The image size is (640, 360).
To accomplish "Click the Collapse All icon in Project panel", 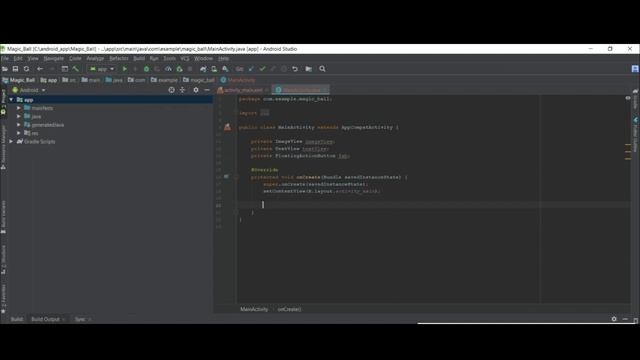I will [182, 90].
